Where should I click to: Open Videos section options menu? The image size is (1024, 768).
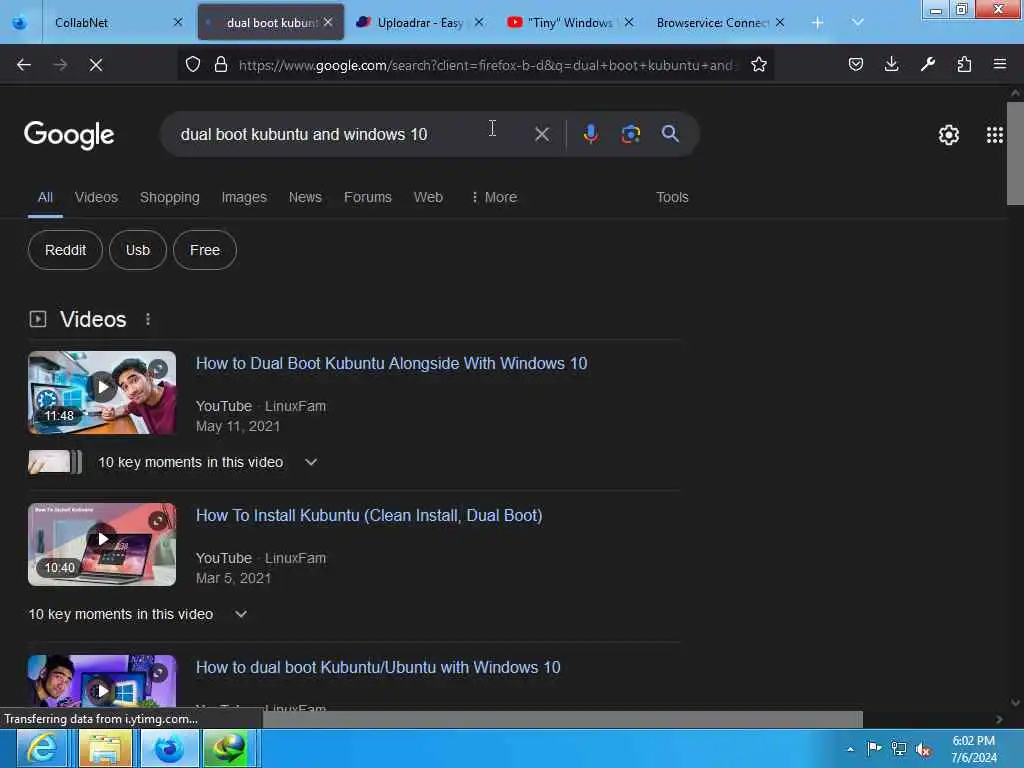pos(148,319)
